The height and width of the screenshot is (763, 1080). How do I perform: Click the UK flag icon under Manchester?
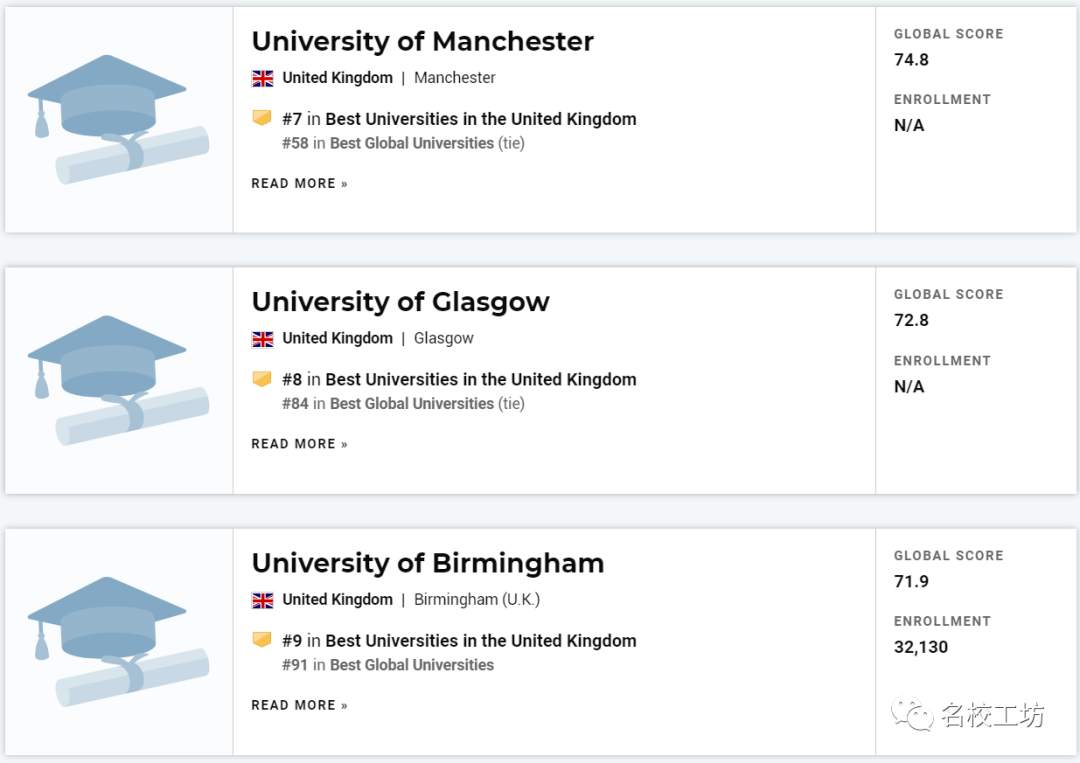pyautogui.click(x=262, y=79)
